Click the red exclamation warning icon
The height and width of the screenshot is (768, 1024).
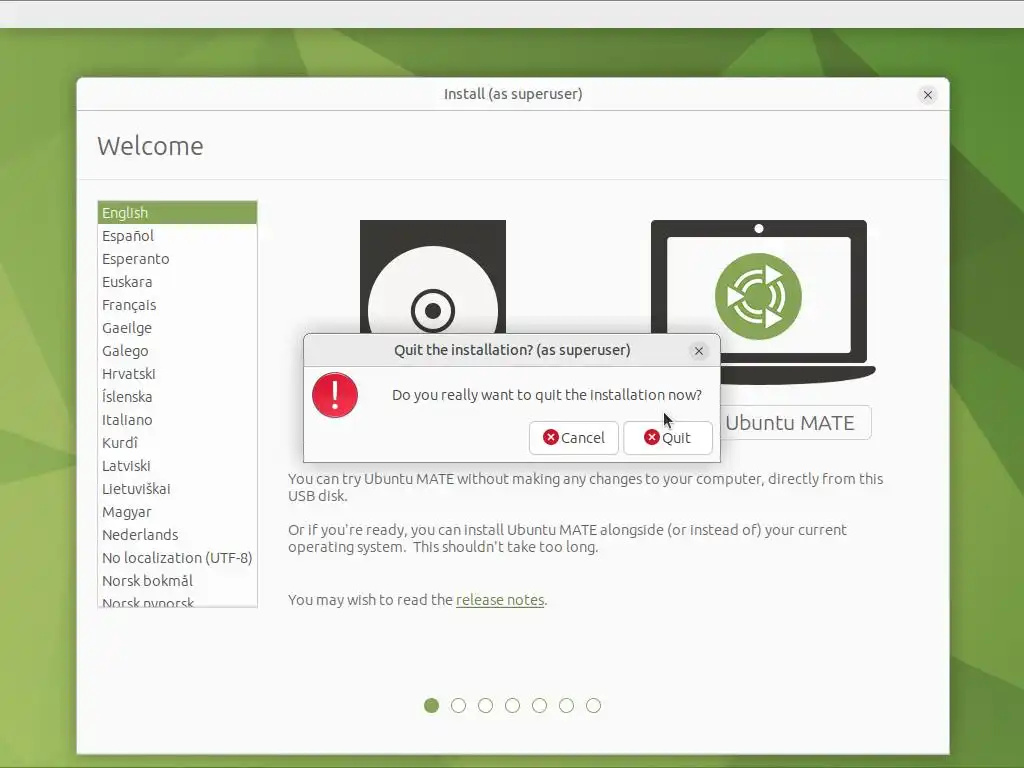point(335,395)
